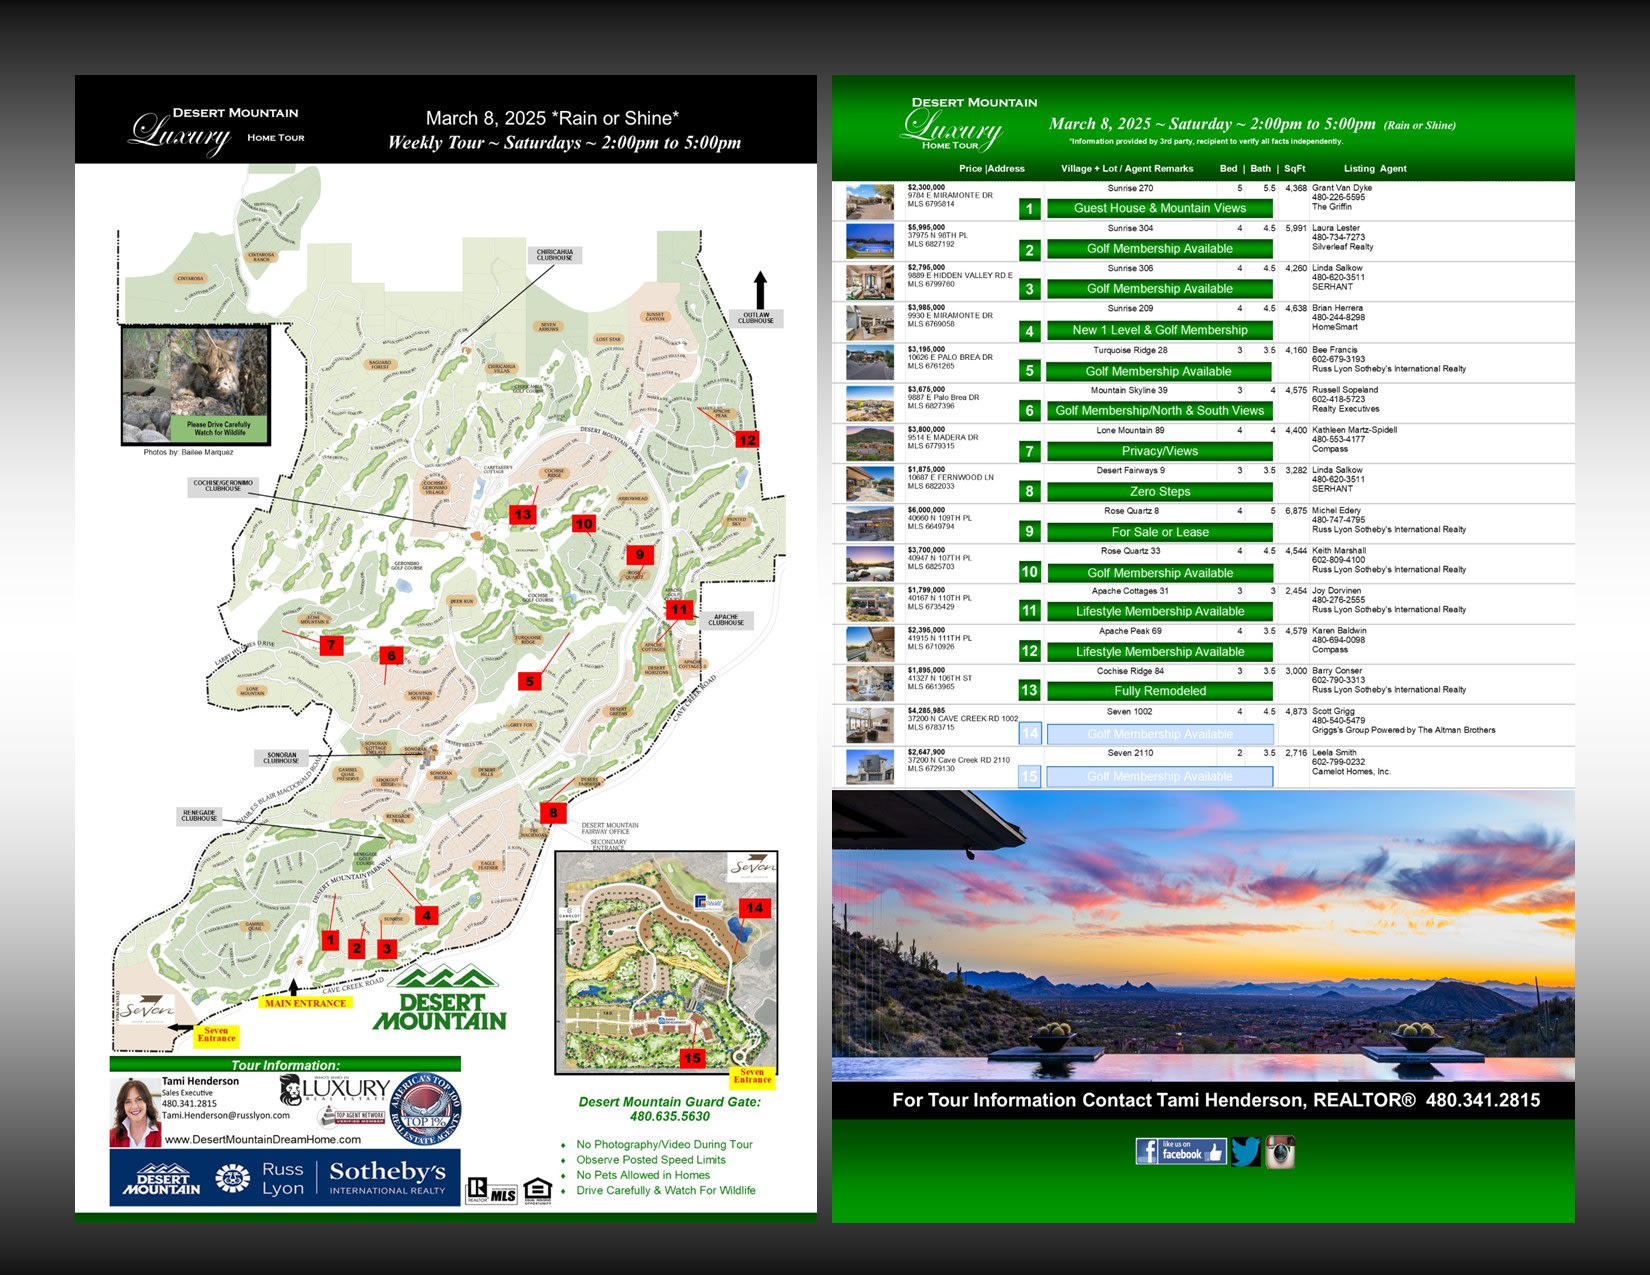Open the www.DesertMountainDreamHome.com link
The width and height of the screenshot is (1650, 1275).
(262, 1139)
